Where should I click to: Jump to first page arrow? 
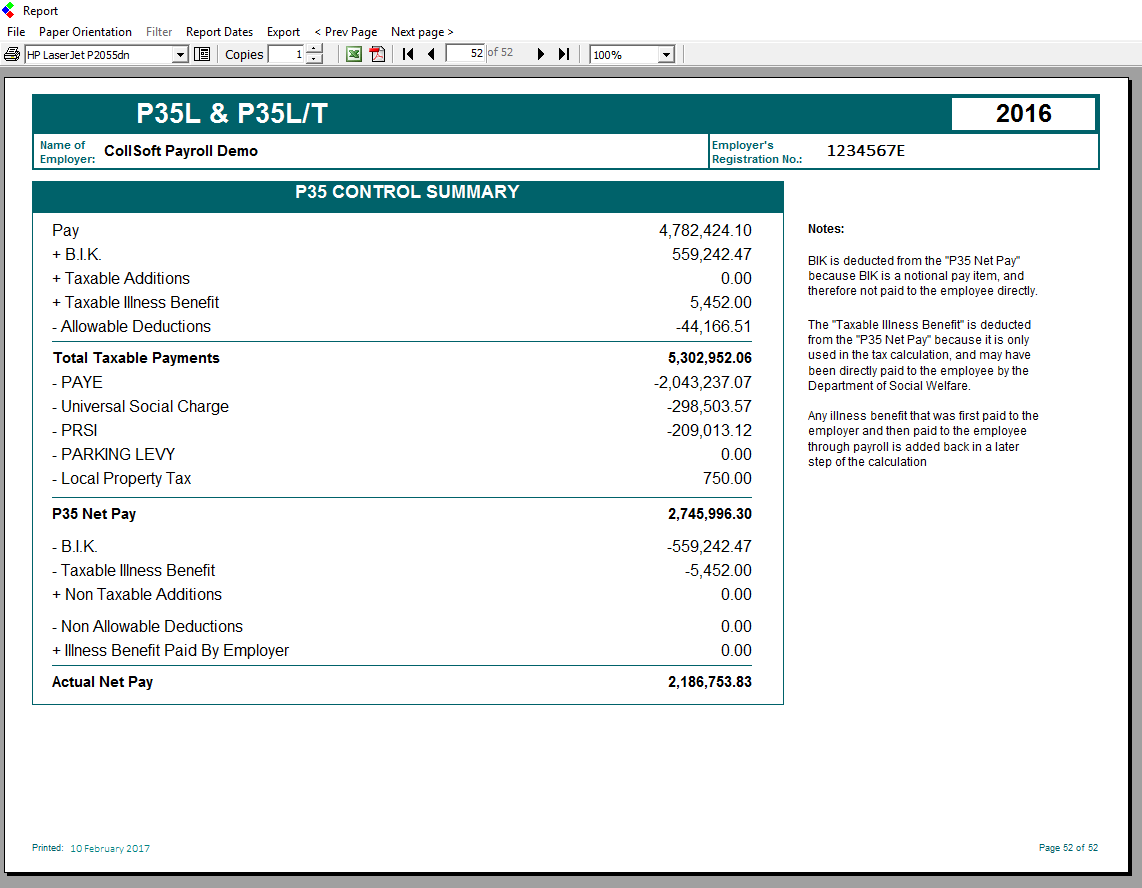tap(408, 54)
